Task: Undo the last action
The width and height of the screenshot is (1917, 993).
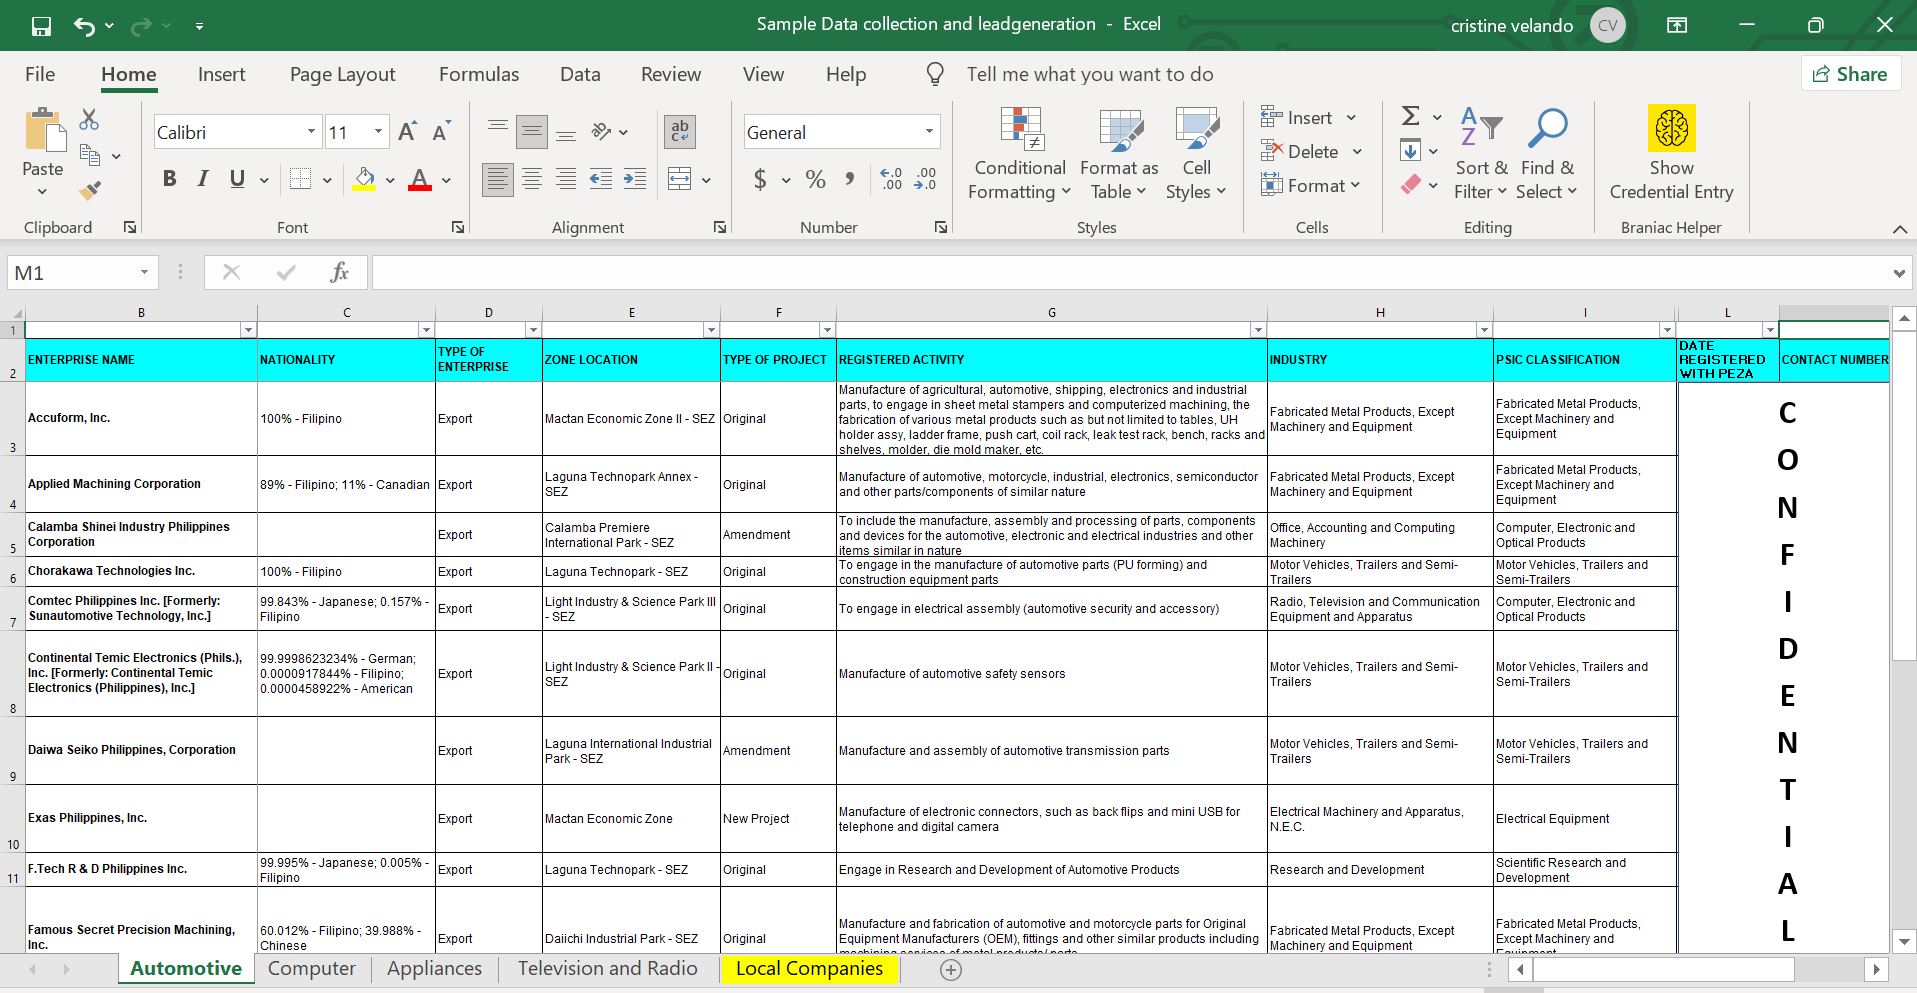Action: [x=84, y=26]
